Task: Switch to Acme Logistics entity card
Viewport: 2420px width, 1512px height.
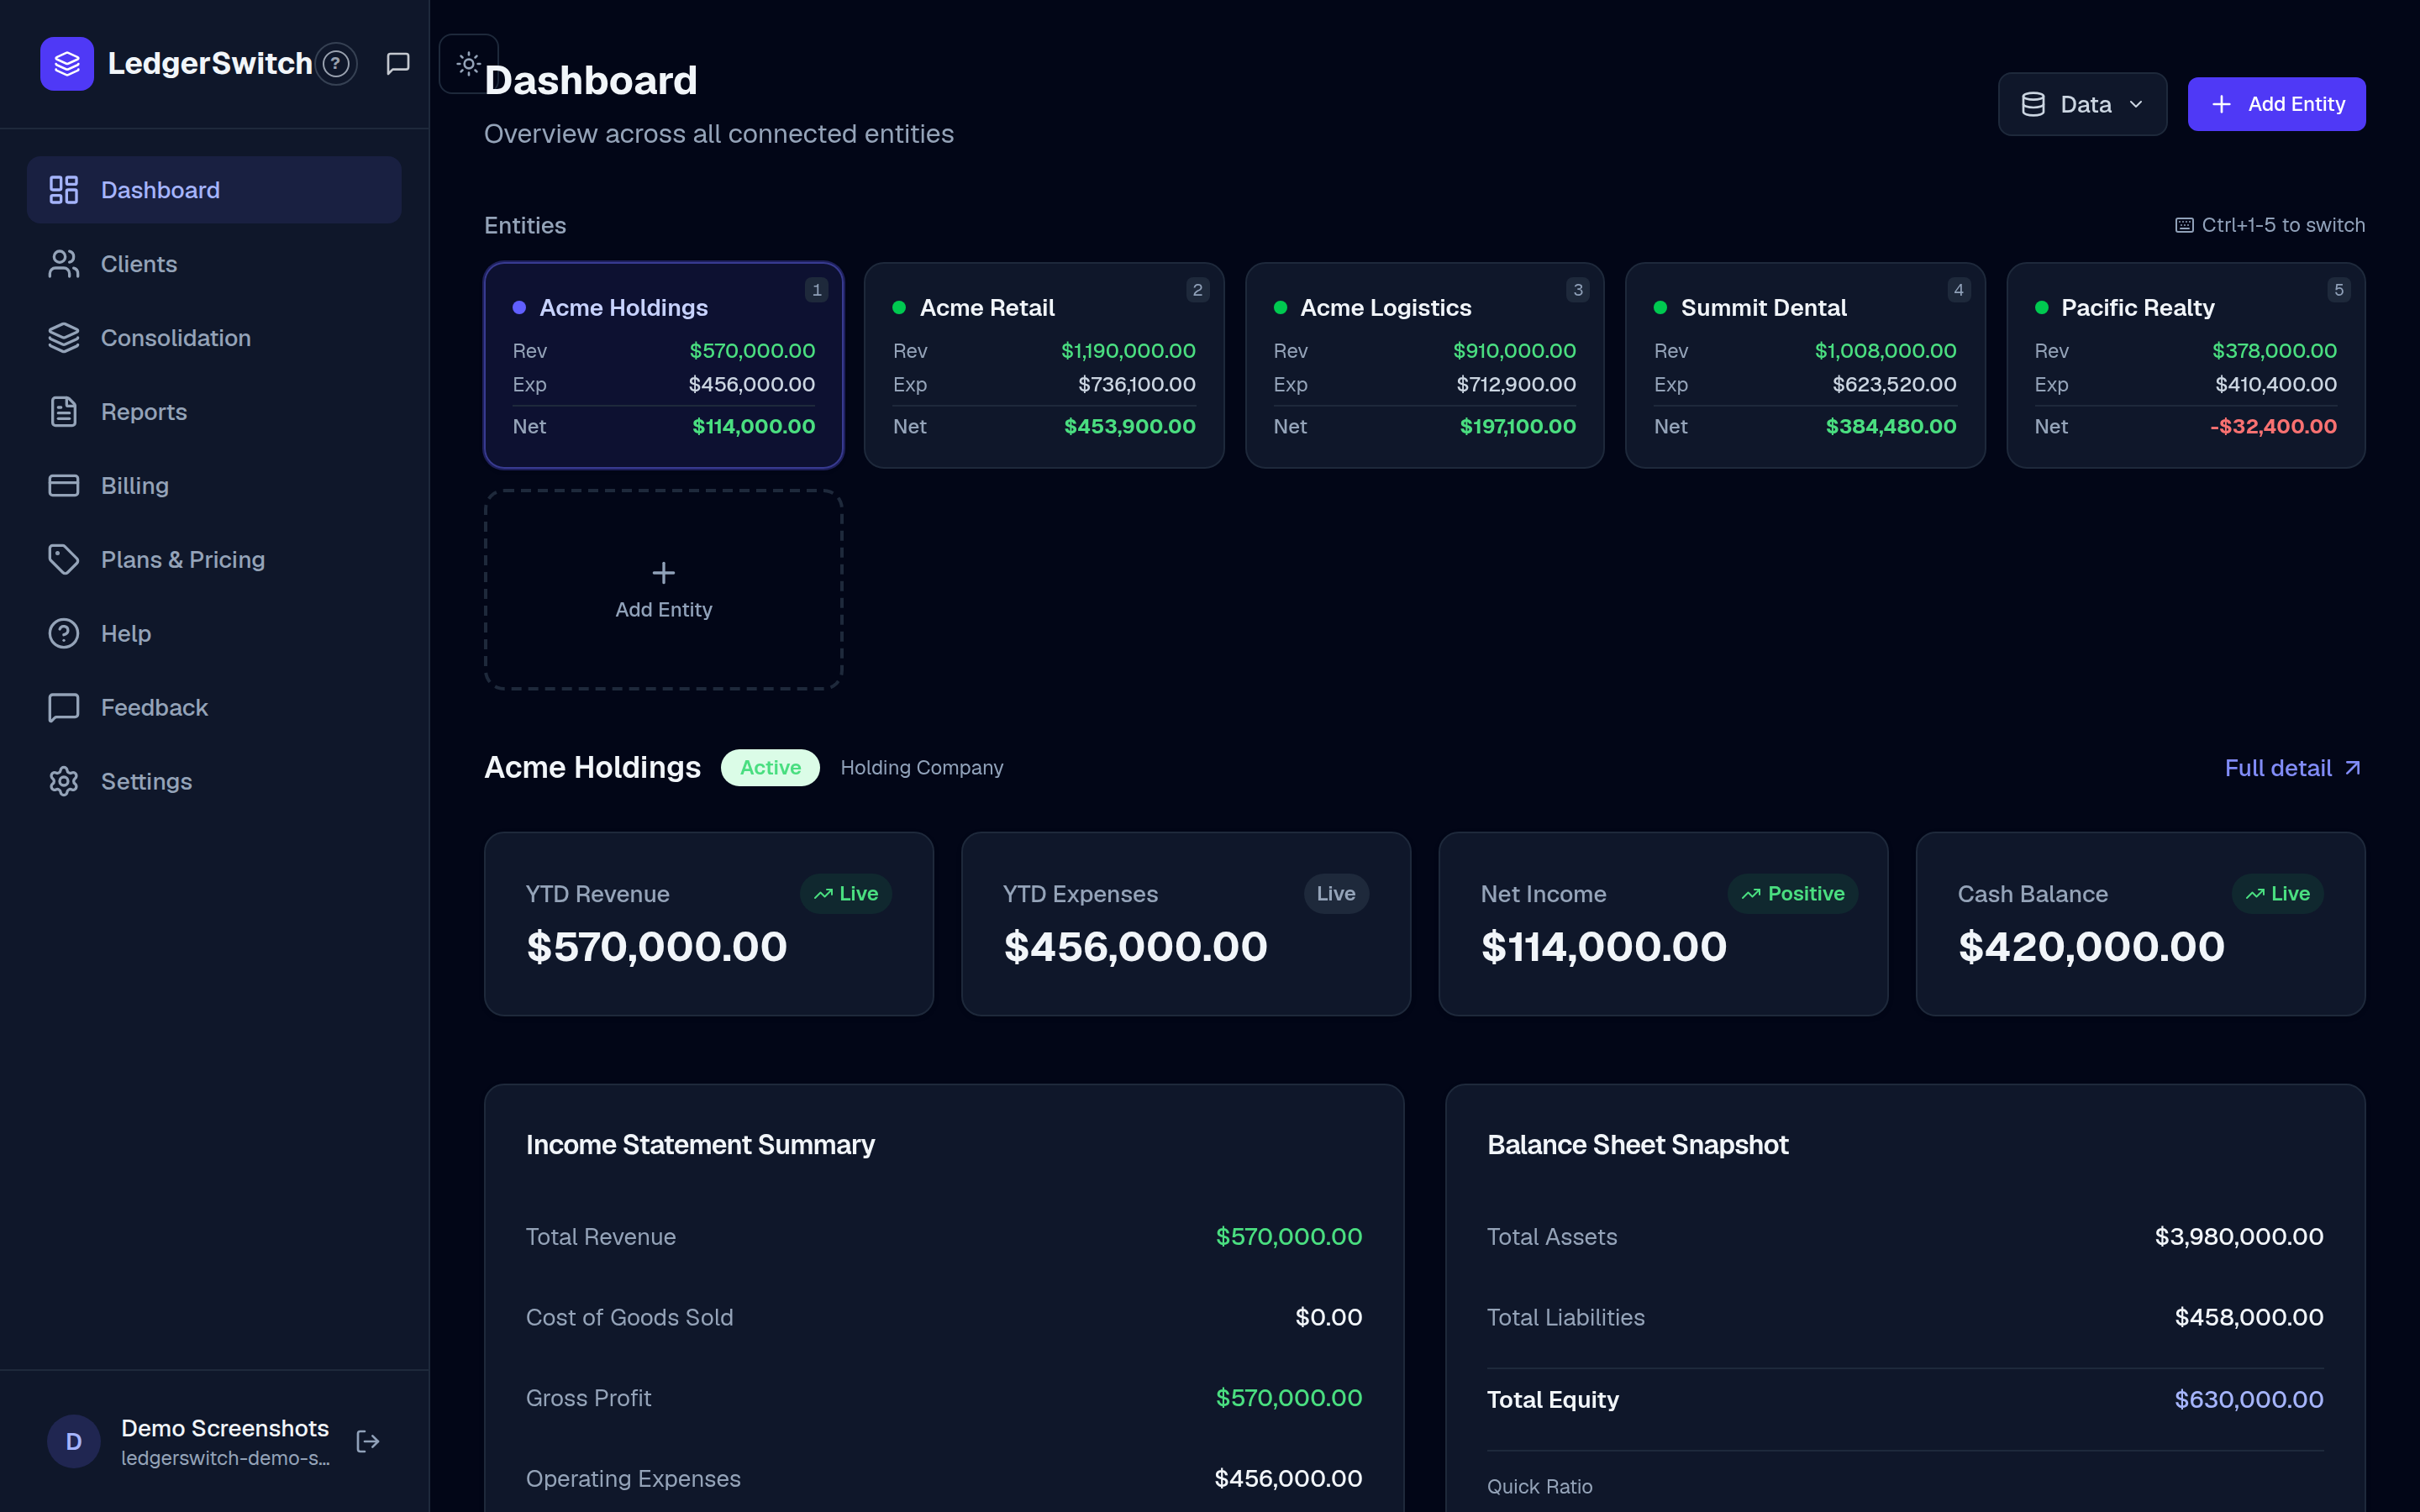Action: pos(1425,365)
